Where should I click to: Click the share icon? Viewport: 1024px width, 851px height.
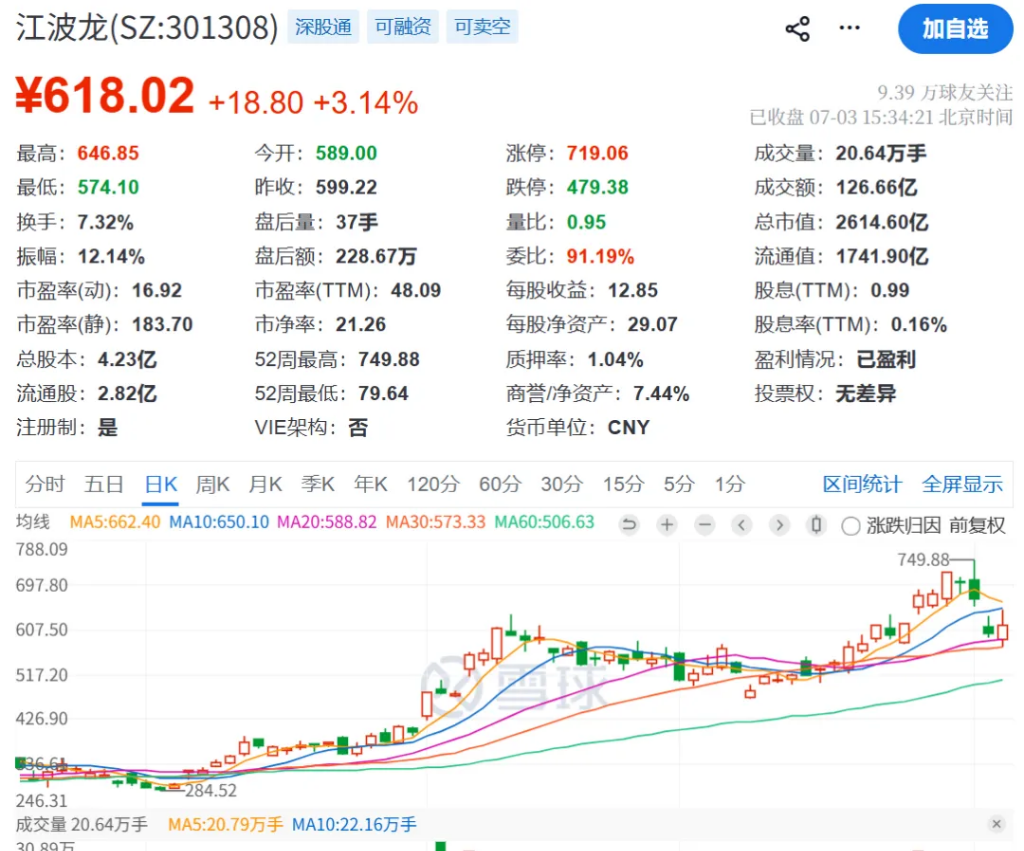pyautogui.click(x=797, y=29)
